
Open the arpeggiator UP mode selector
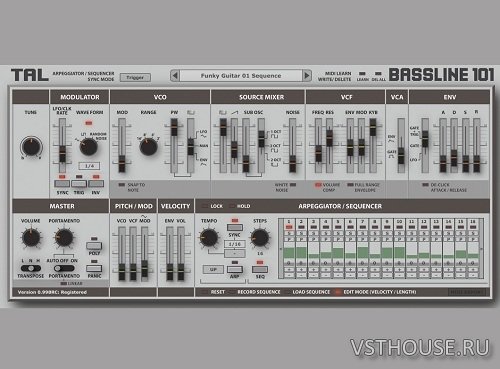213,269
